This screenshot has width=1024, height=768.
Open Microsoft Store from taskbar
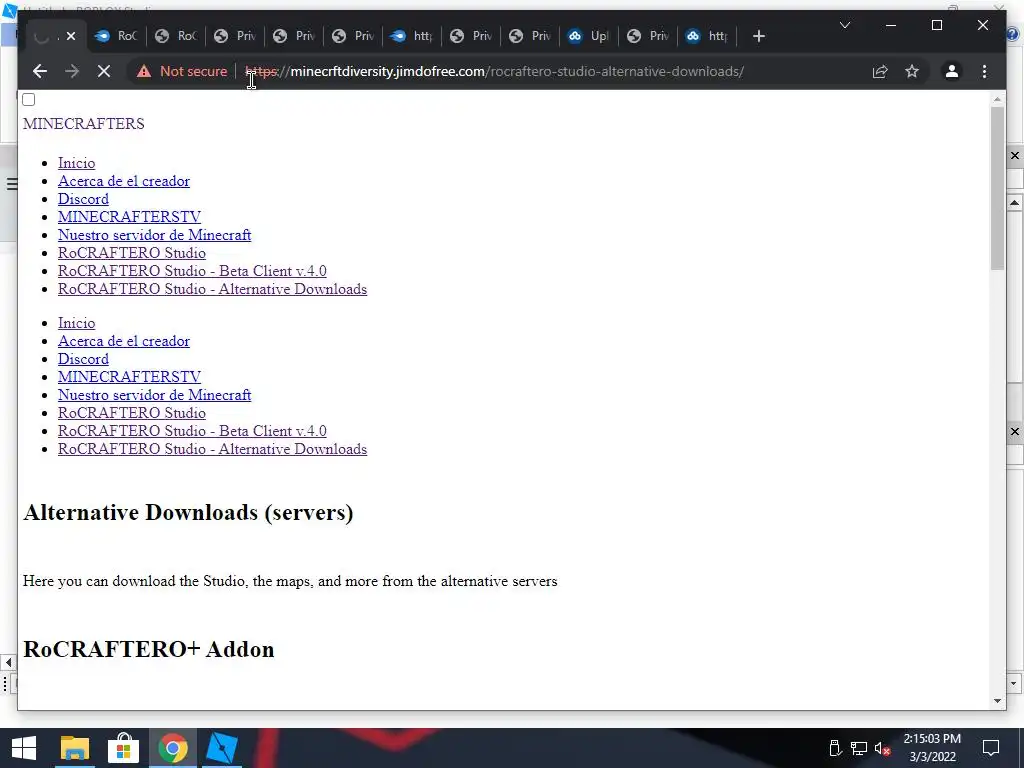[x=123, y=748]
